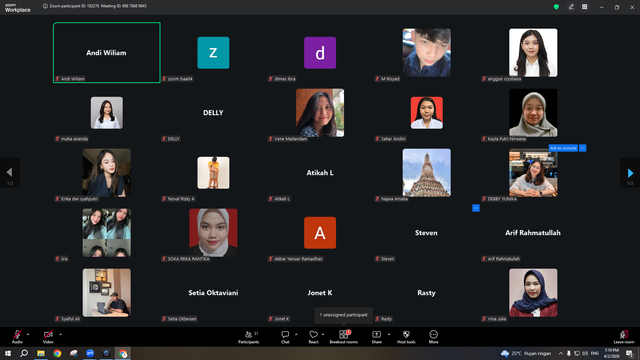Image resolution: width=640 pixels, height=360 pixels.
Task: Go to next page of participants
Action: [630, 173]
